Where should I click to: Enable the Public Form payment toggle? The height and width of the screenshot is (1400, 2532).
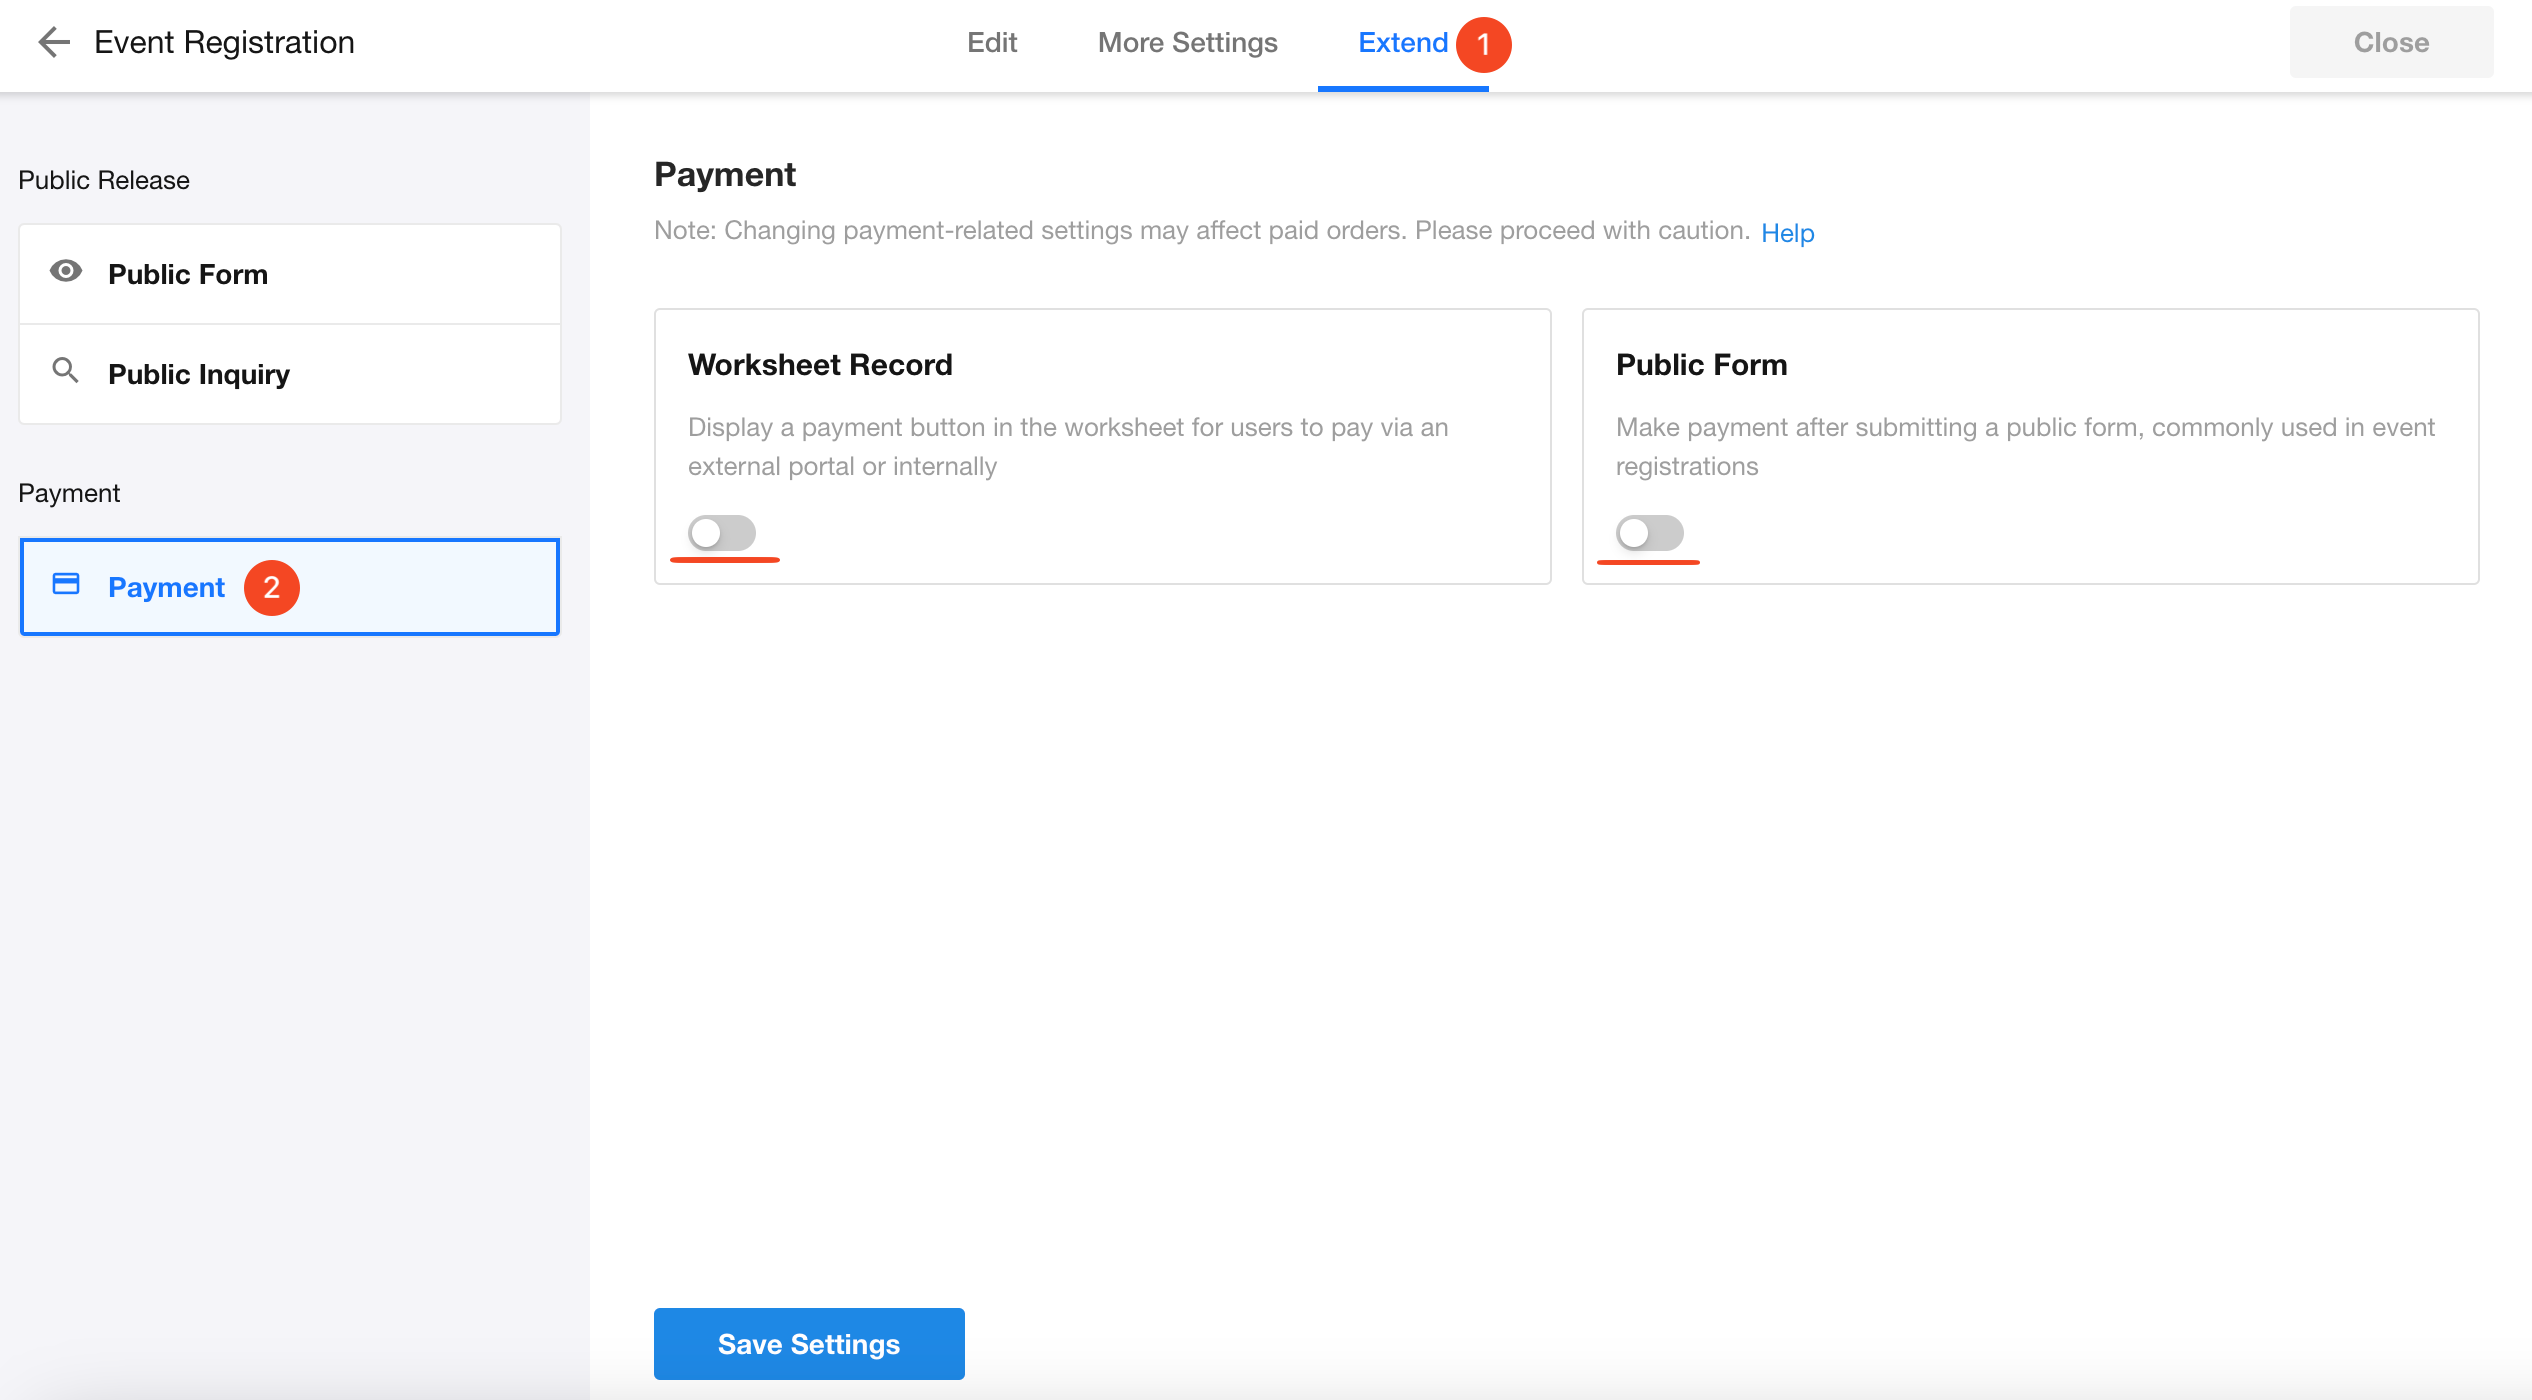click(x=1650, y=533)
